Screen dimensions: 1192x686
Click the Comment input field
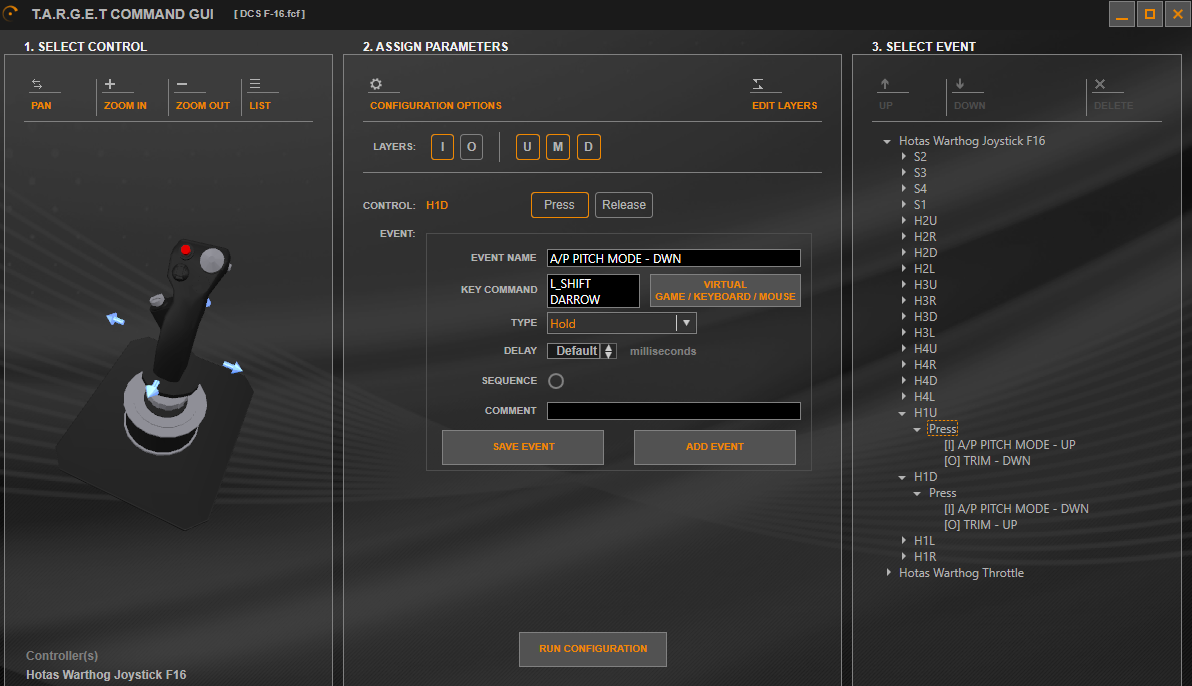[674, 411]
